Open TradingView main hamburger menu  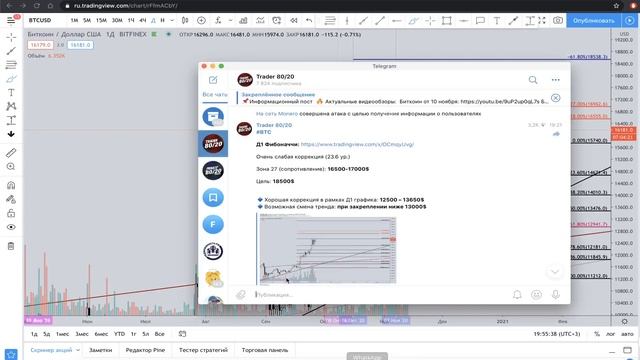click(11, 20)
